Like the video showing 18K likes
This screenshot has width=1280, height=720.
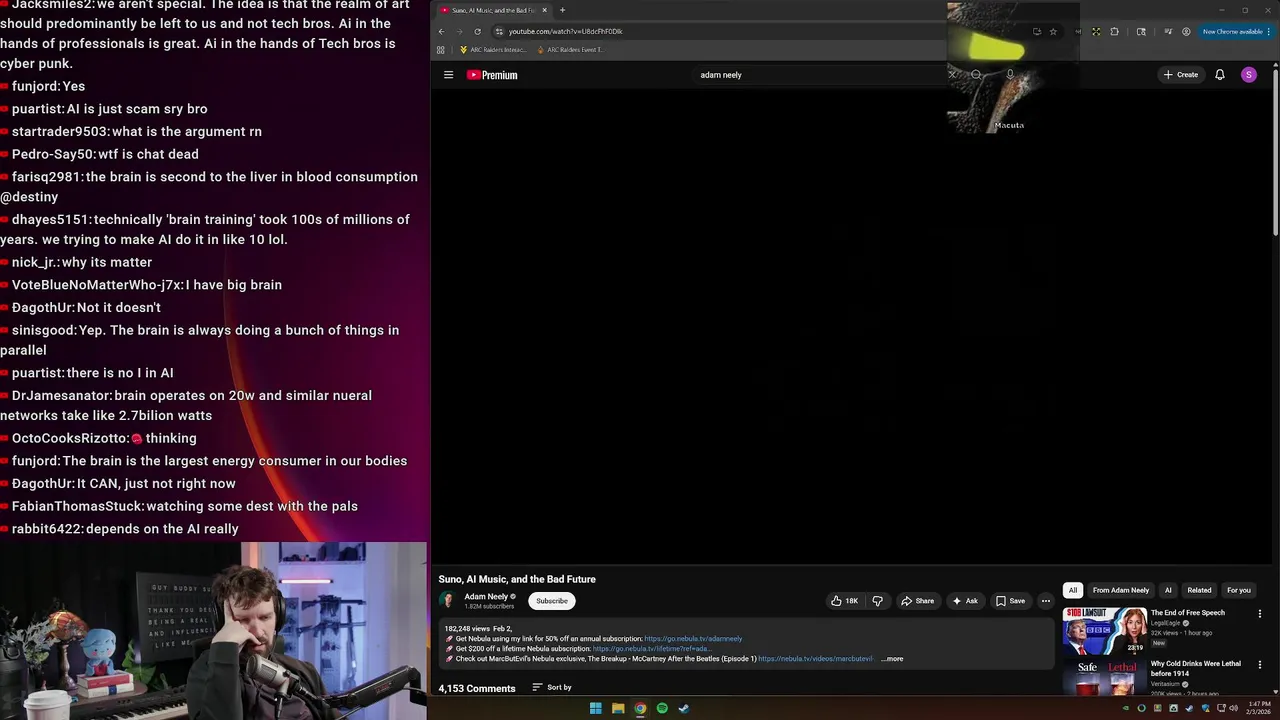point(844,601)
